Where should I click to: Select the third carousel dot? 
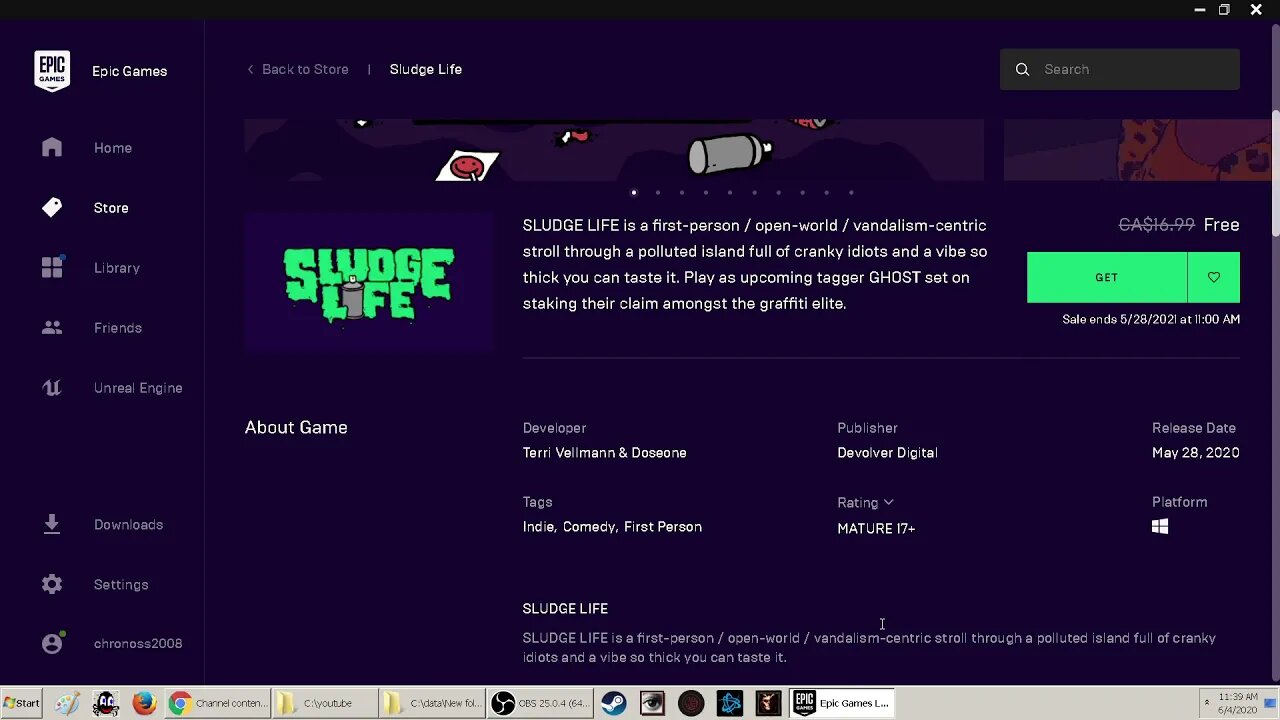(x=682, y=192)
